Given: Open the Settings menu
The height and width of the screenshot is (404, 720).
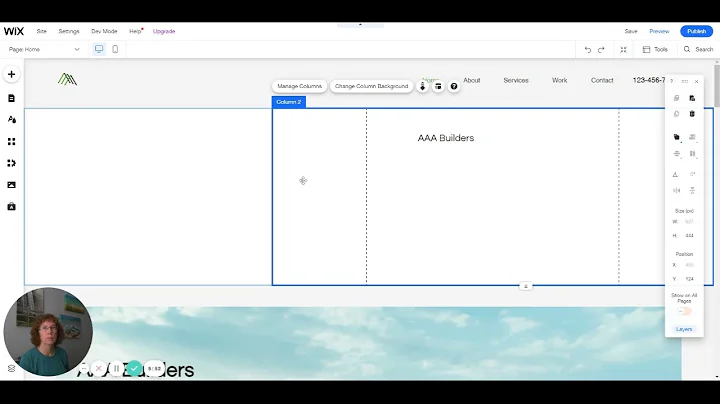Looking at the screenshot, I should (69, 31).
